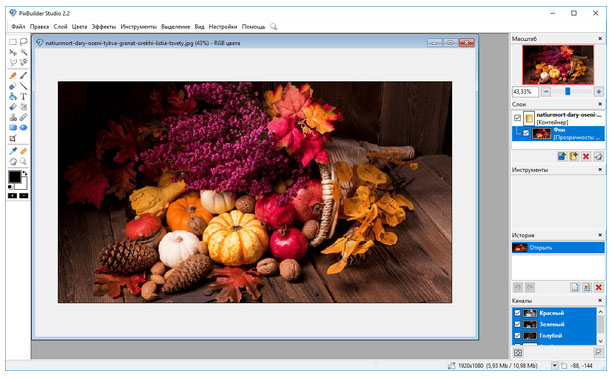Select the blue ellipse shape tool

coord(23,127)
